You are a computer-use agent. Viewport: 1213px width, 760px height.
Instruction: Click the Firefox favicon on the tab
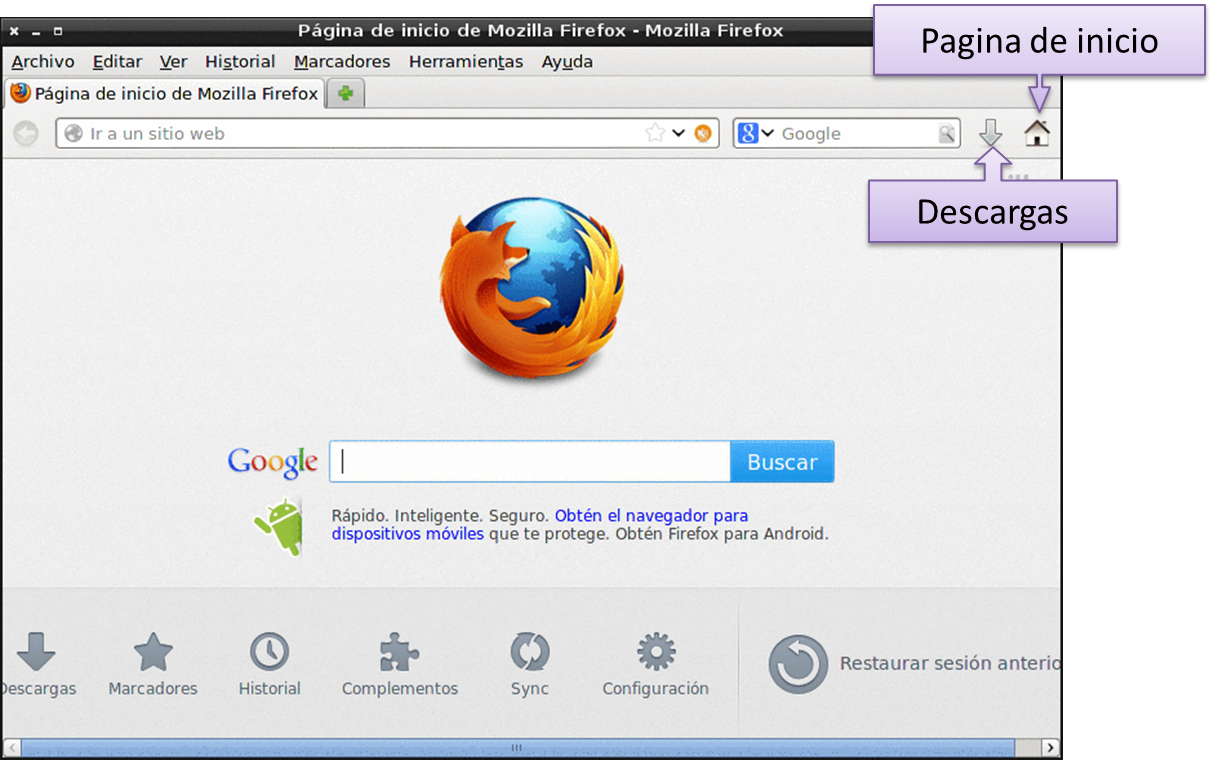pos(21,93)
